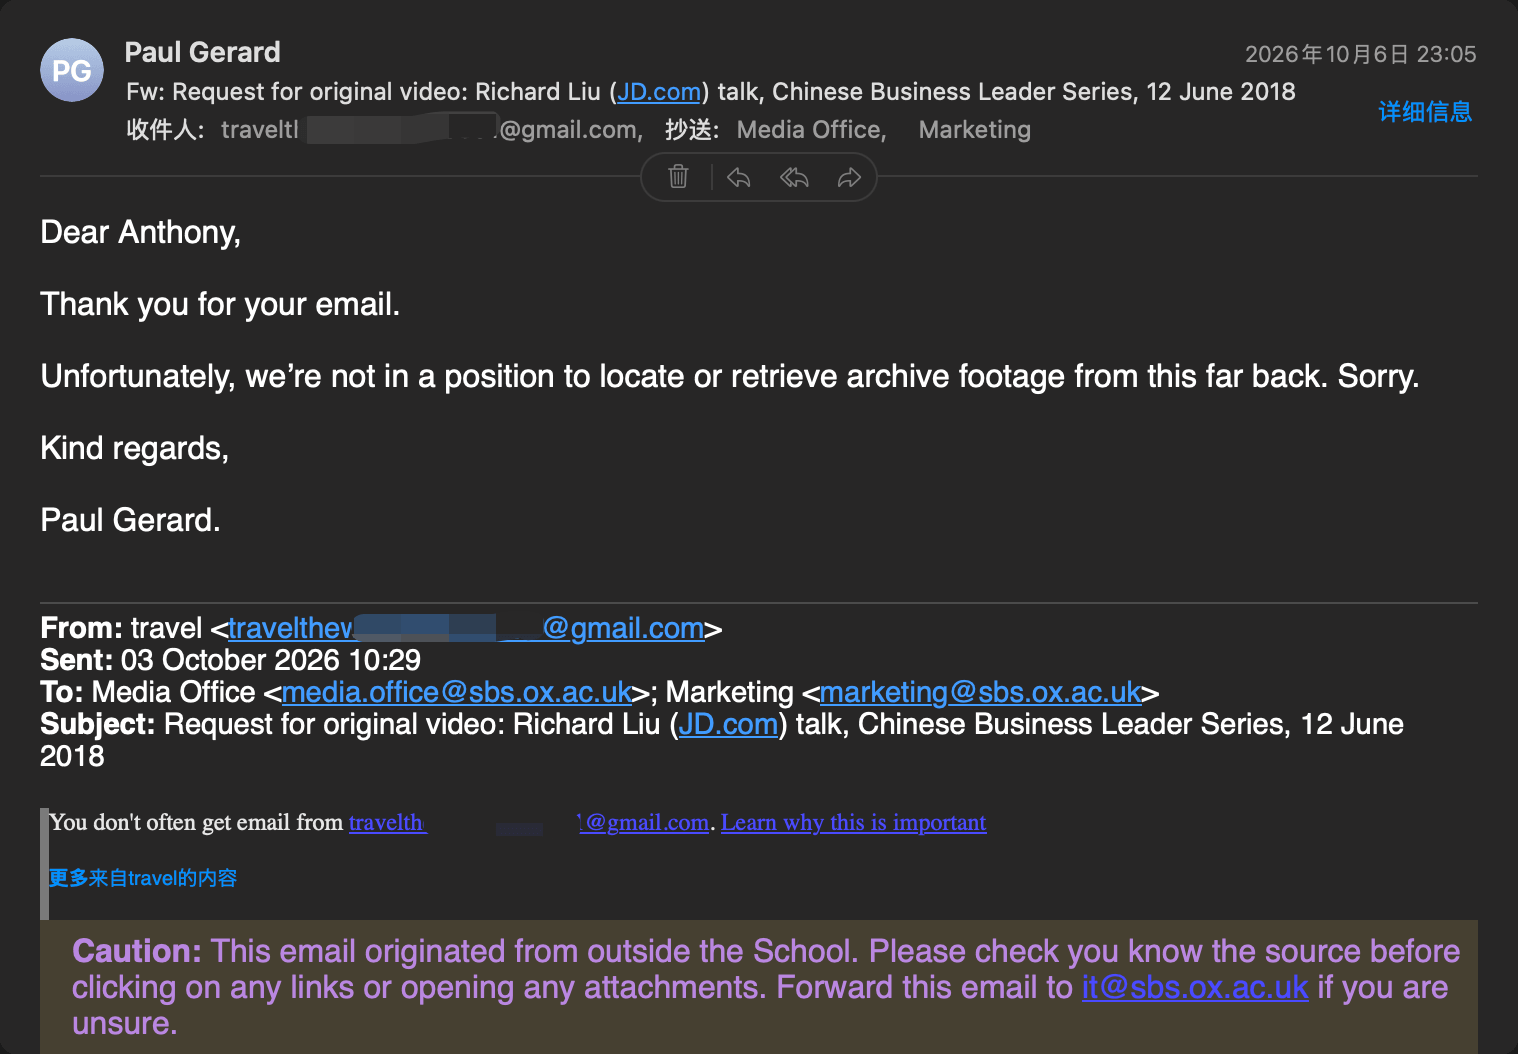Open the 详细信息 details link
Screen dimensions: 1518x1054
click(x=1425, y=111)
